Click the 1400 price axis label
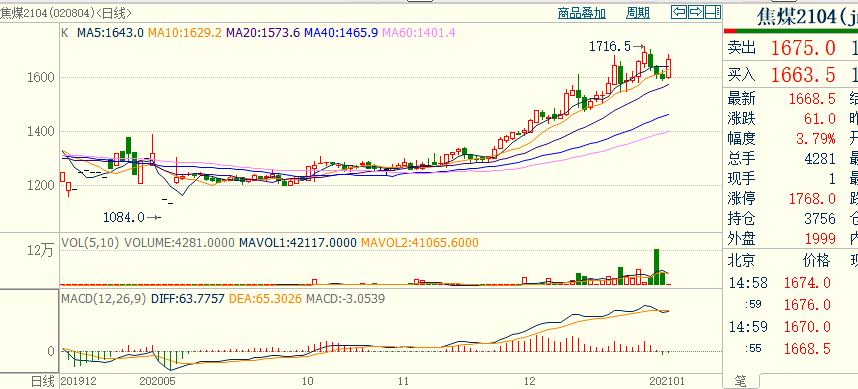Viewport: 858px width, 389px height. click(x=40, y=131)
